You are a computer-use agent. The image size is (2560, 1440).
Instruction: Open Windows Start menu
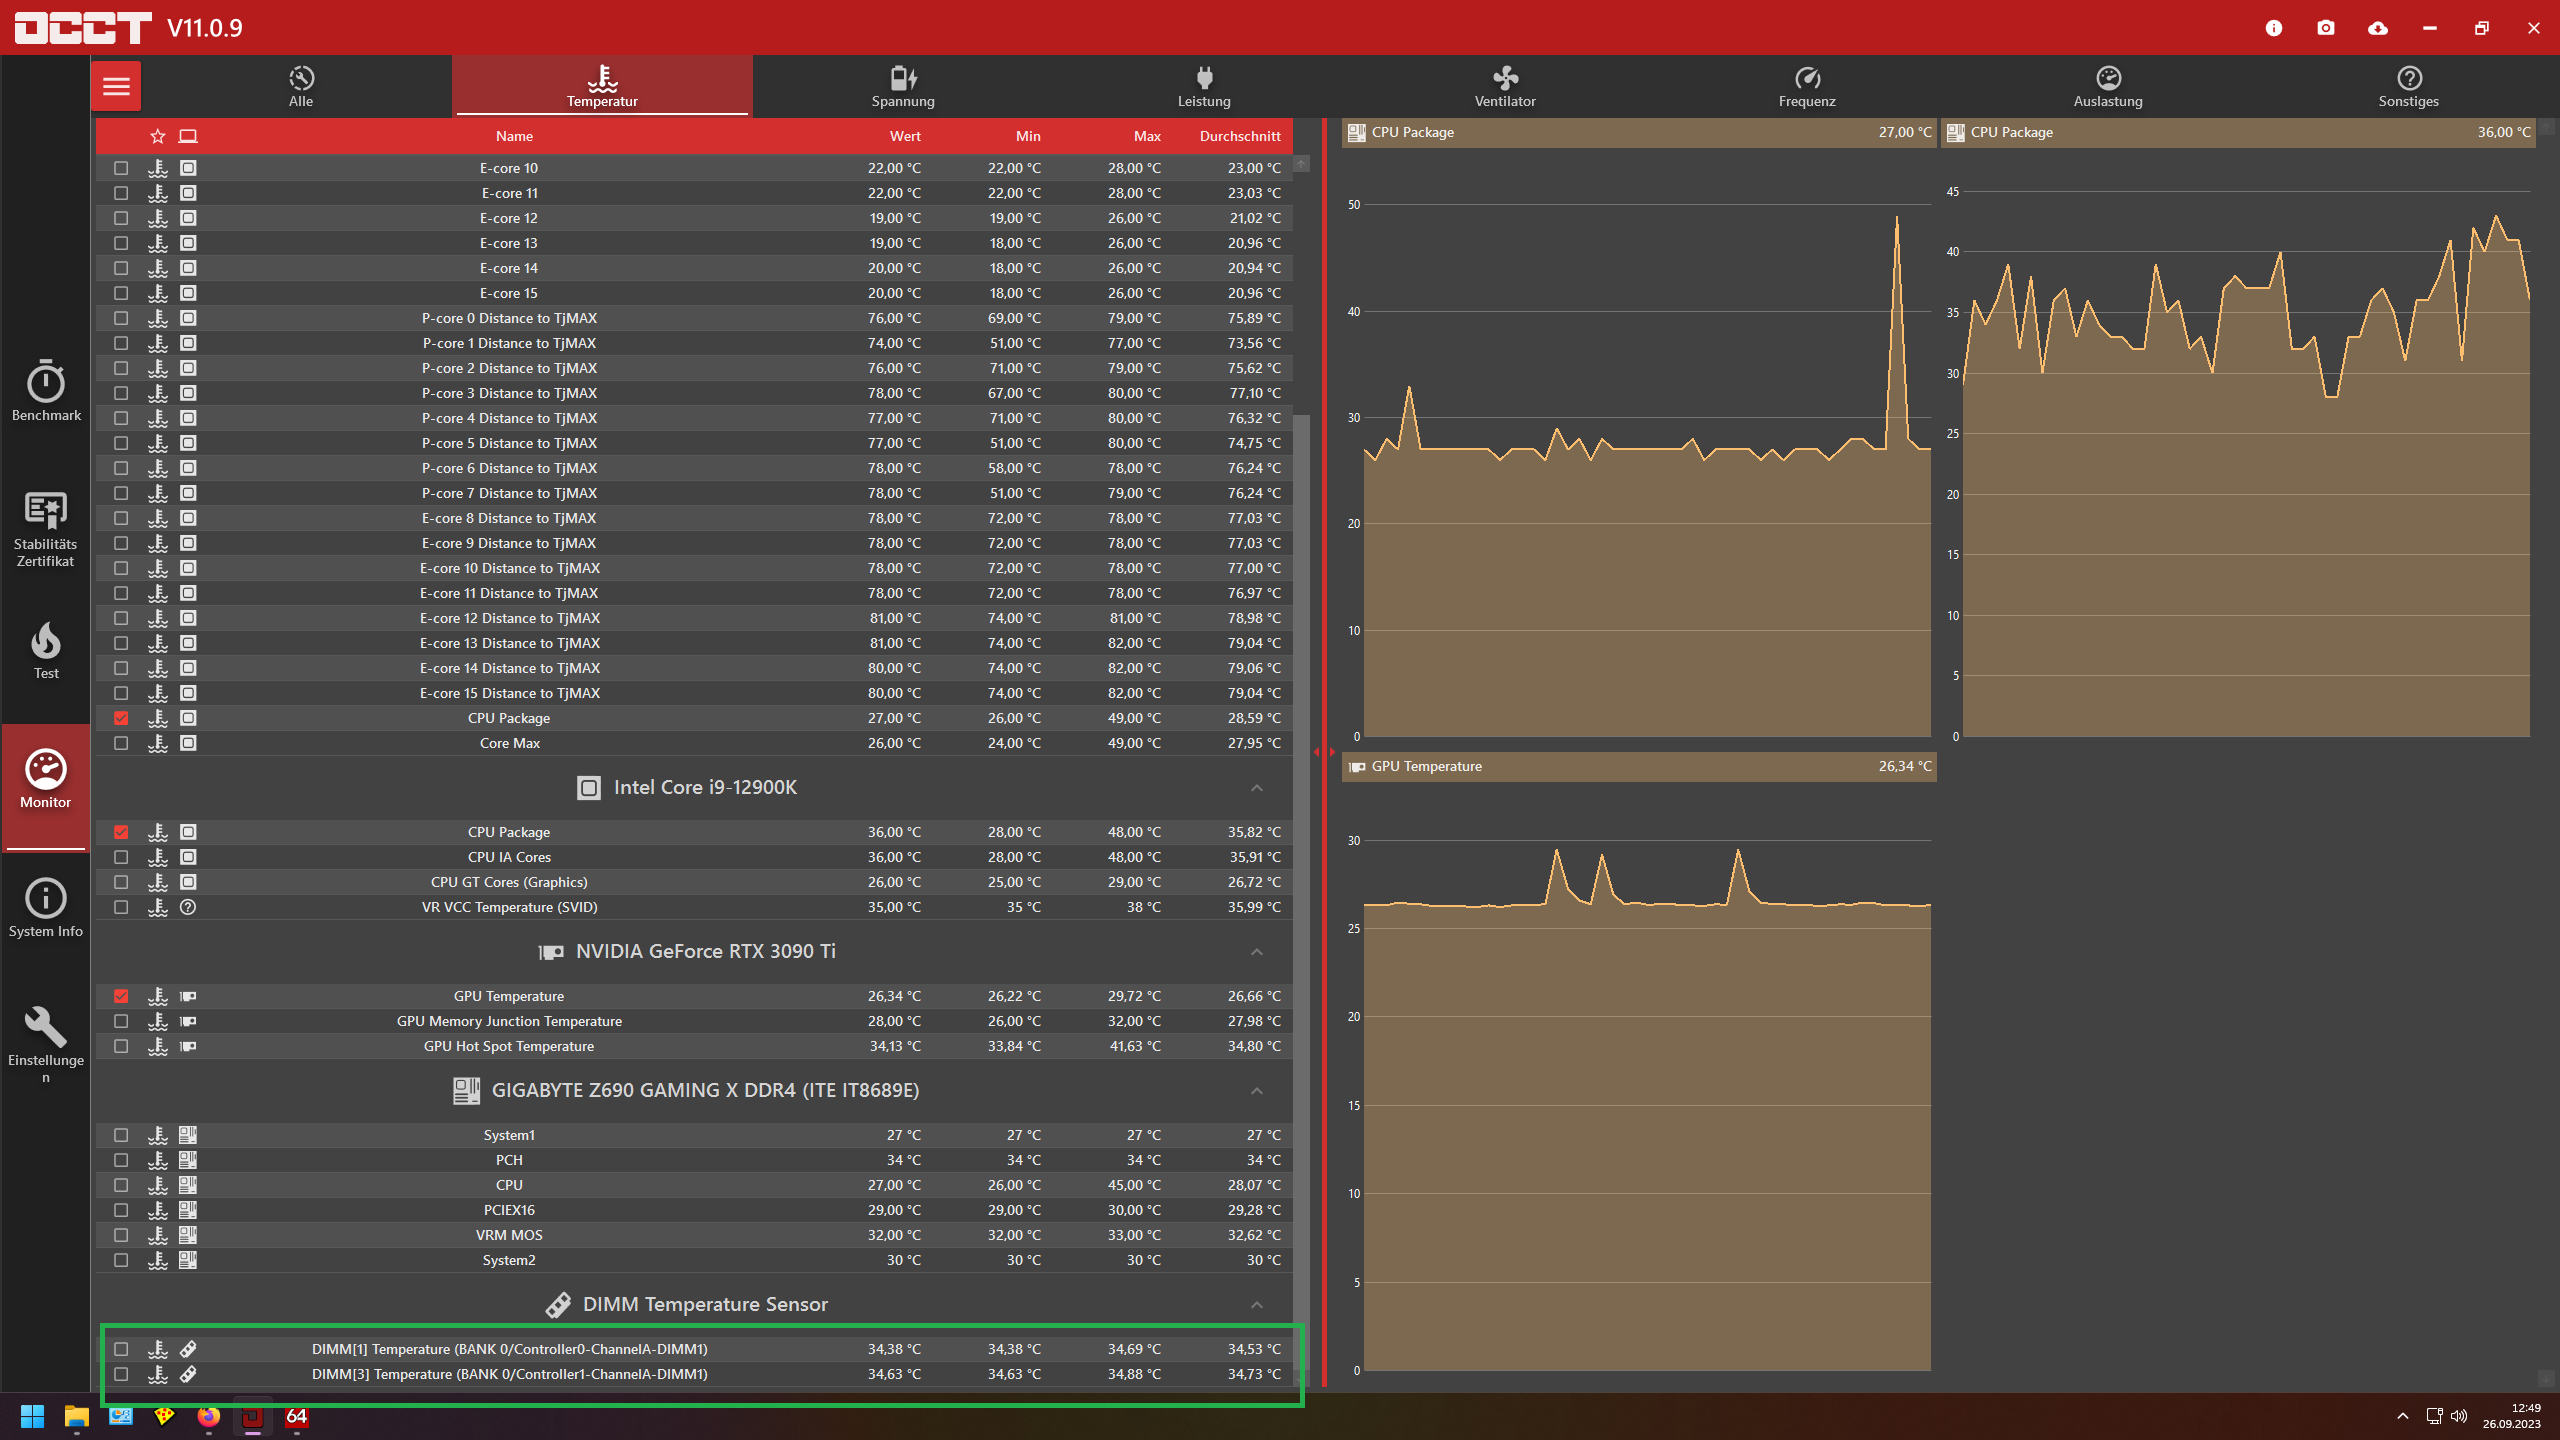[32, 1416]
